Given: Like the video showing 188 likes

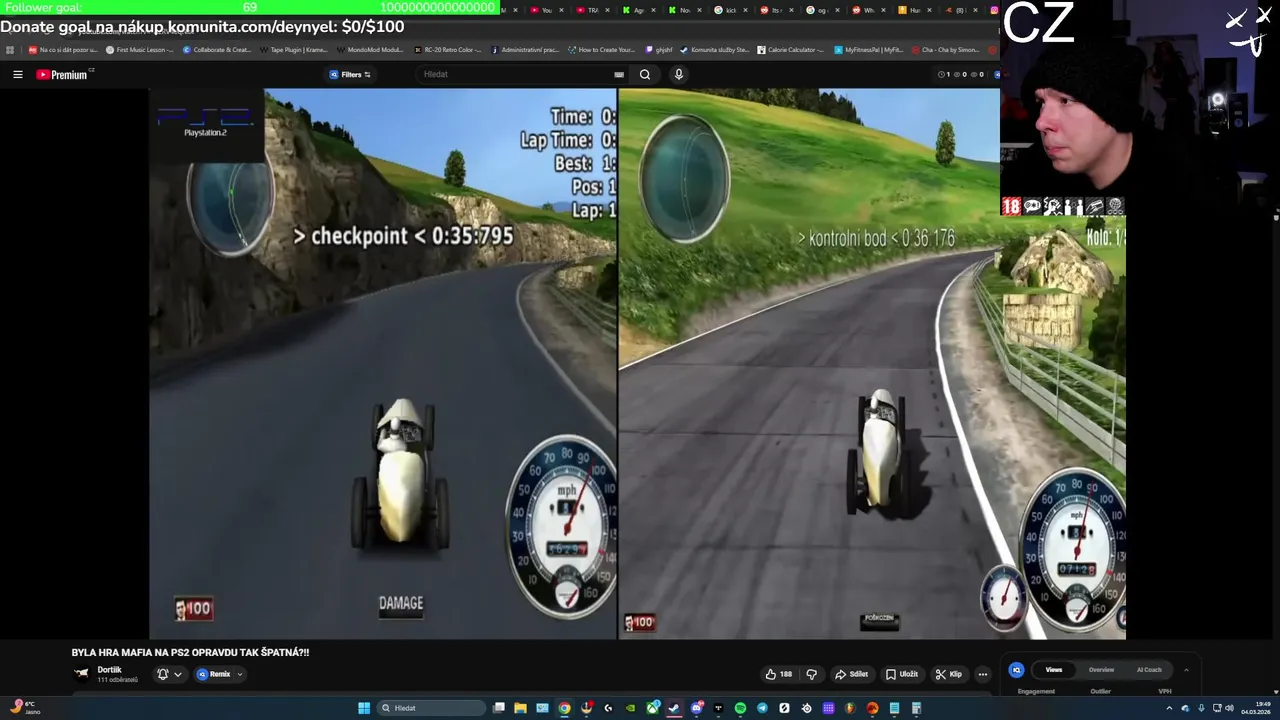Looking at the screenshot, I should [779, 674].
